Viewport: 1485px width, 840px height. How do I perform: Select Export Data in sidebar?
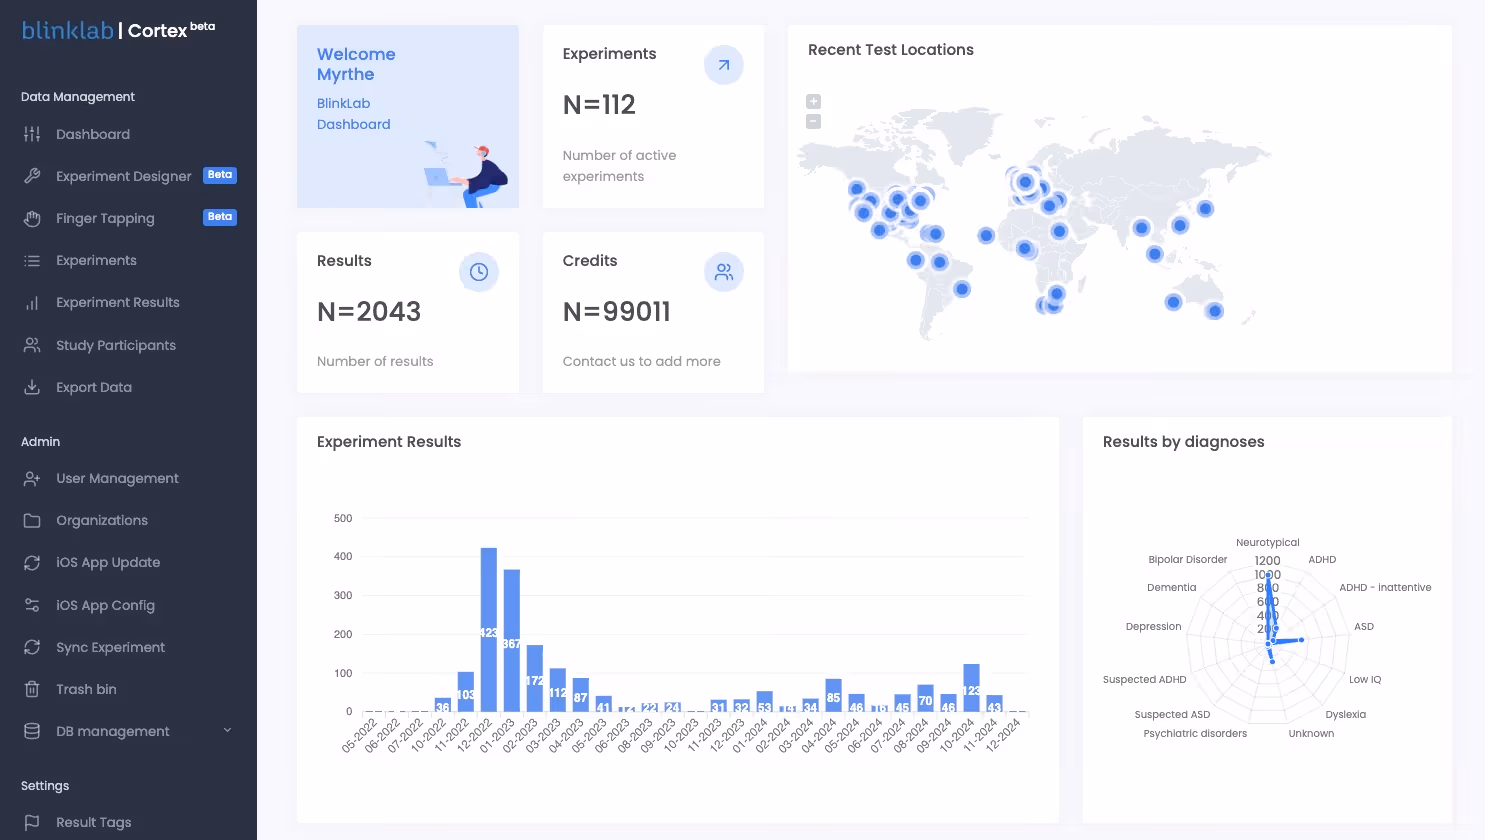pyautogui.click(x=94, y=387)
